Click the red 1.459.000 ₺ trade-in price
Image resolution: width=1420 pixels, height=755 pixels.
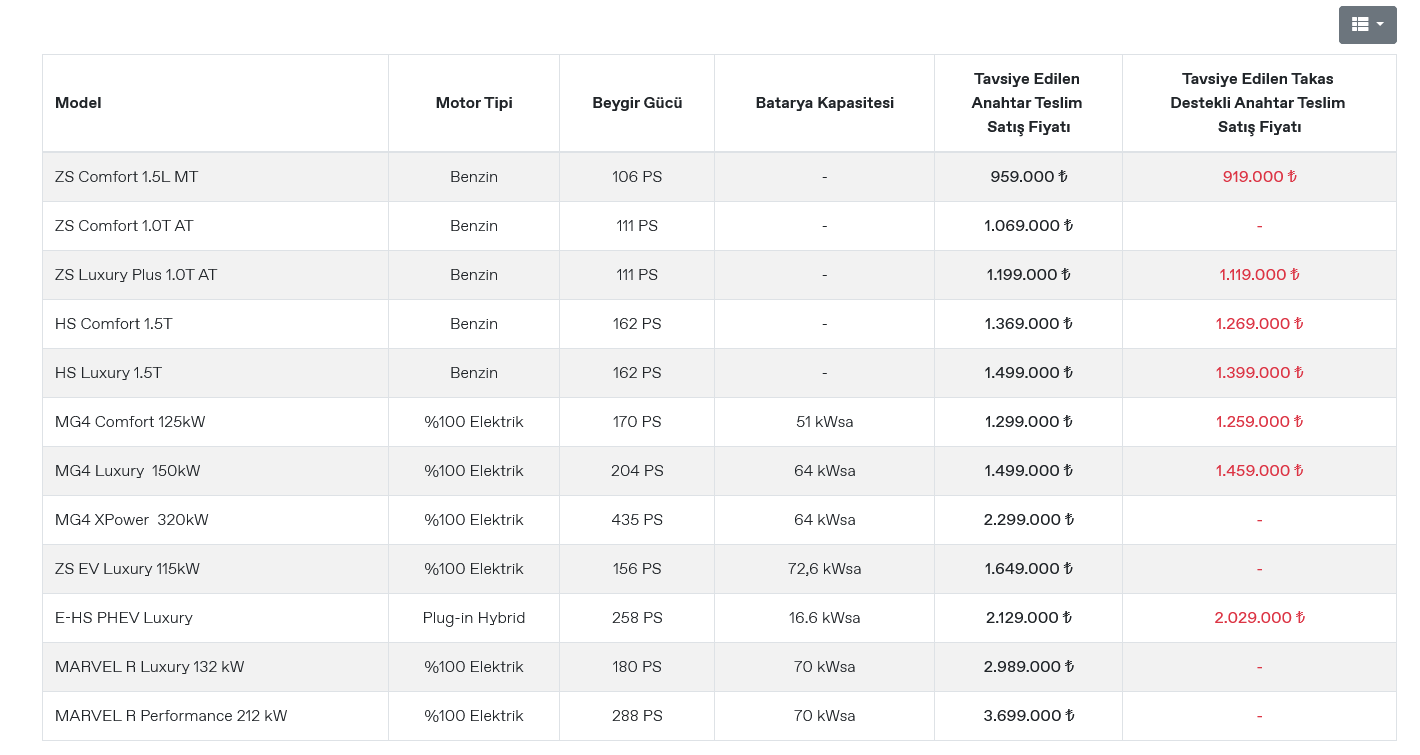[x=1259, y=471]
